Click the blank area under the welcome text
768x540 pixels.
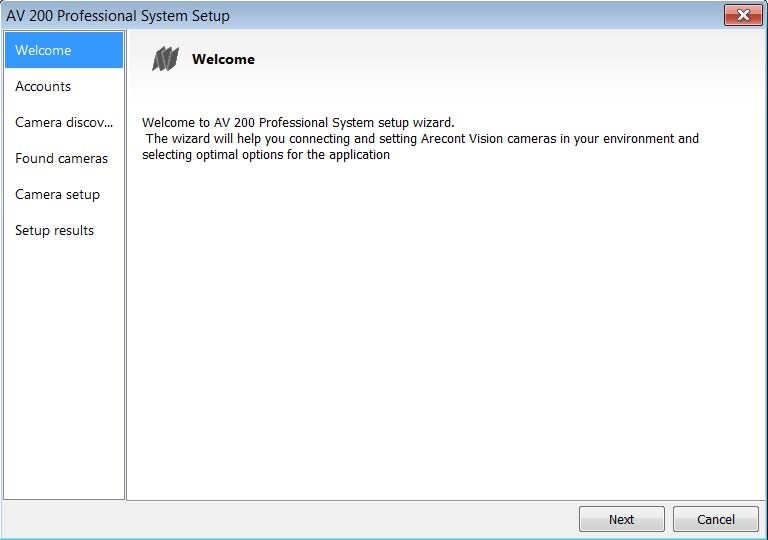[x=445, y=330]
